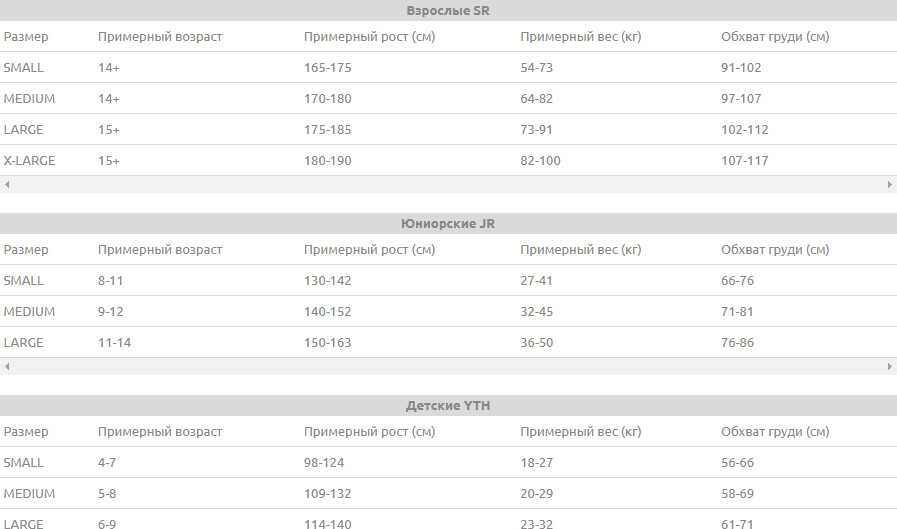Click right scroll arrow under Взрослые SR table
Screen dimensions: 897x529
pos(890,185)
